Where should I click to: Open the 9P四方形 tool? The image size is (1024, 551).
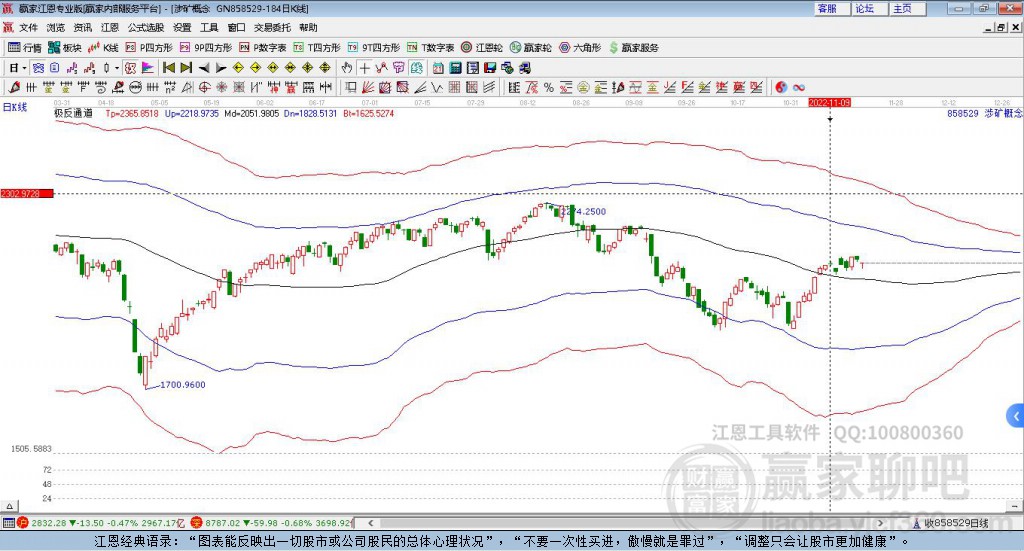pyautogui.click(x=206, y=48)
